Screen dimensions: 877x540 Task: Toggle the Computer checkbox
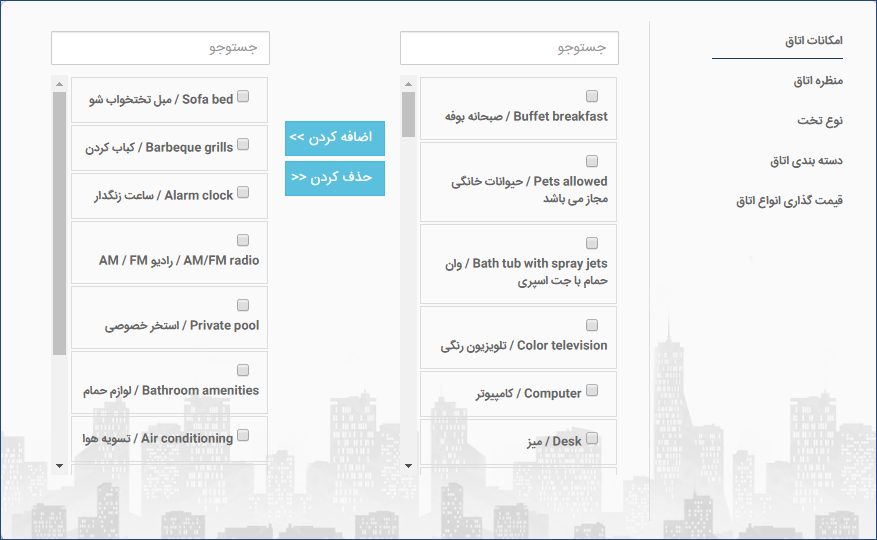click(x=592, y=390)
